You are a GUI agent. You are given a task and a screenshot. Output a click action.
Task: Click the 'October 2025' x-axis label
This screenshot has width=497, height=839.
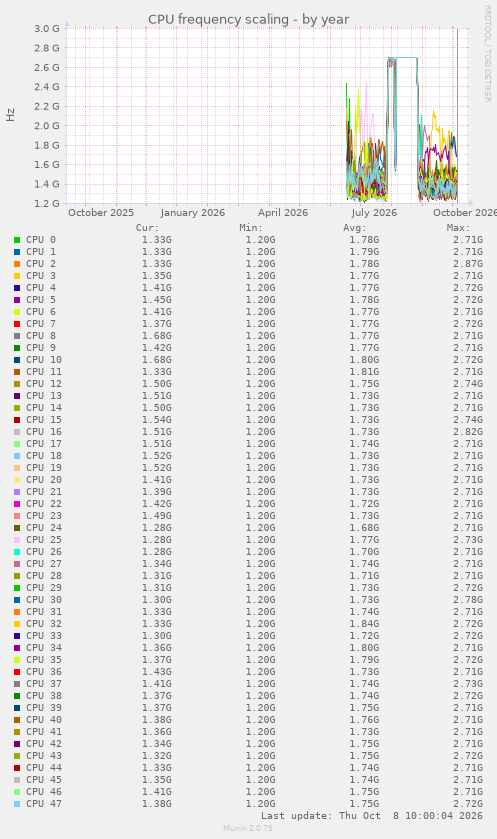point(101,212)
